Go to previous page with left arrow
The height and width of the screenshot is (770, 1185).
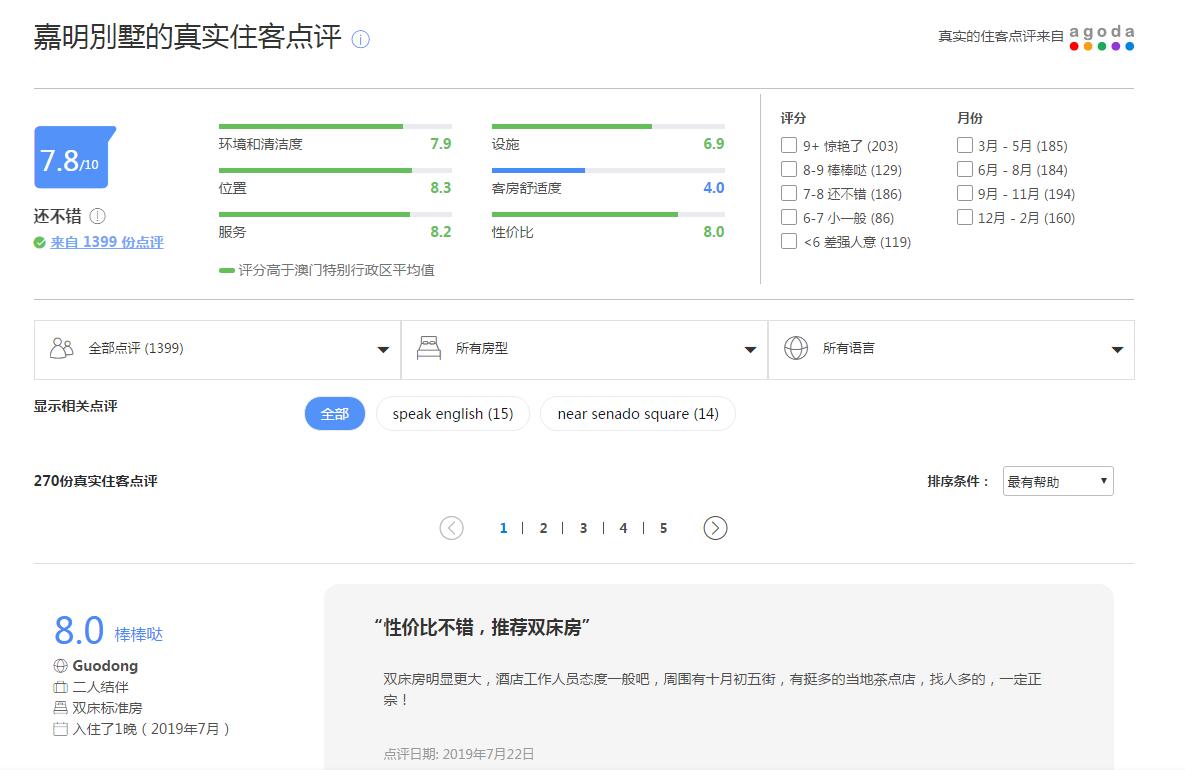[451, 528]
